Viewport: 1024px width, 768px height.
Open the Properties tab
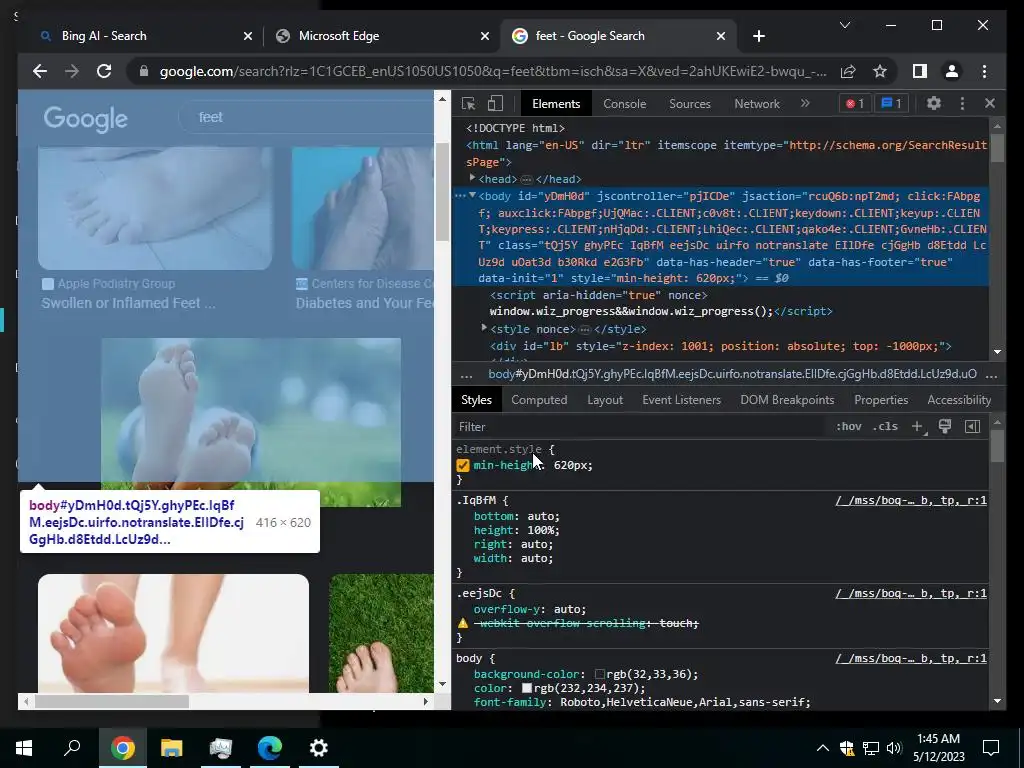point(881,400)
